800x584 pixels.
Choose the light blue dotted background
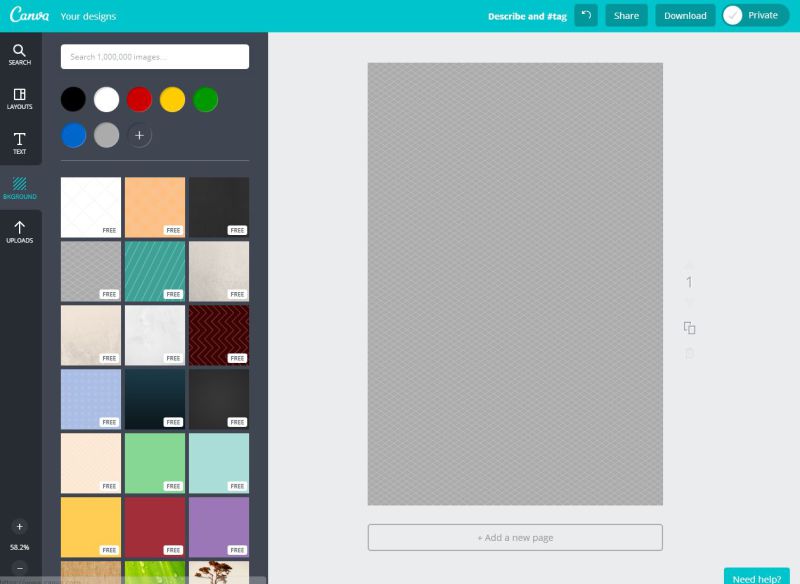click(91, 399)
